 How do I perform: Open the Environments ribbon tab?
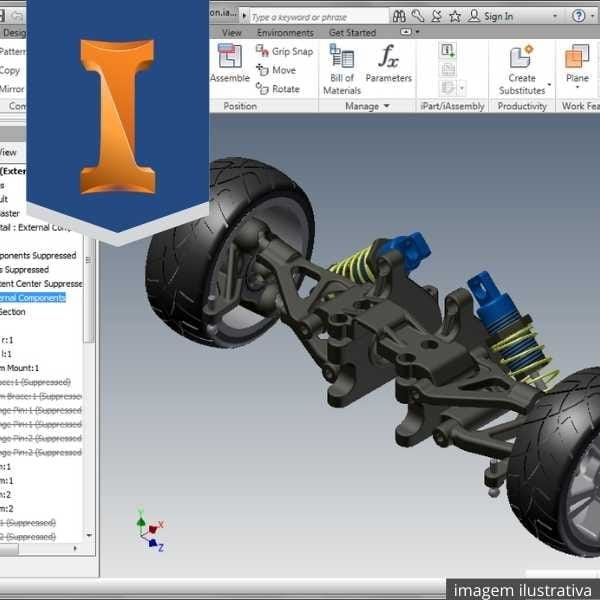coord(285,33)
